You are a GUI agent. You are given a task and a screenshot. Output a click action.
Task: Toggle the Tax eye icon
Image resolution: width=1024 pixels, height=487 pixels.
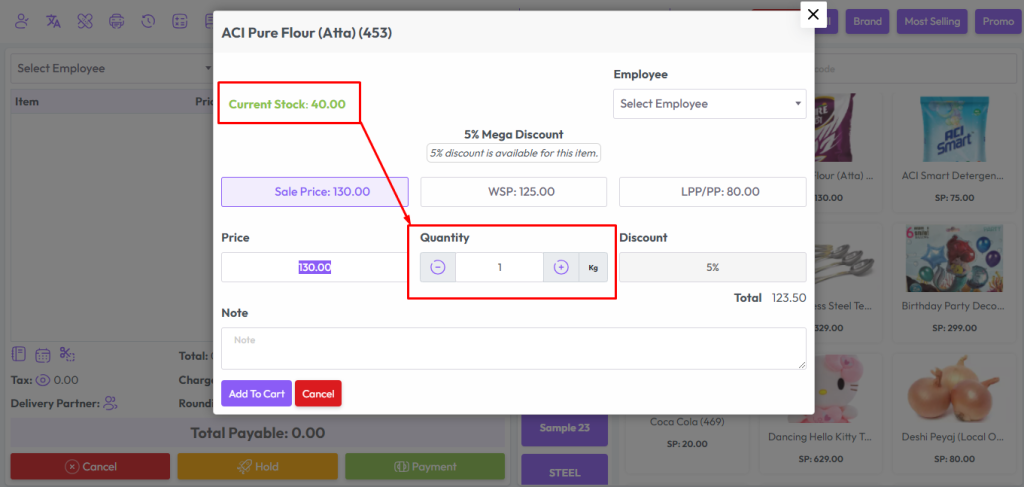tap(43, 380)
